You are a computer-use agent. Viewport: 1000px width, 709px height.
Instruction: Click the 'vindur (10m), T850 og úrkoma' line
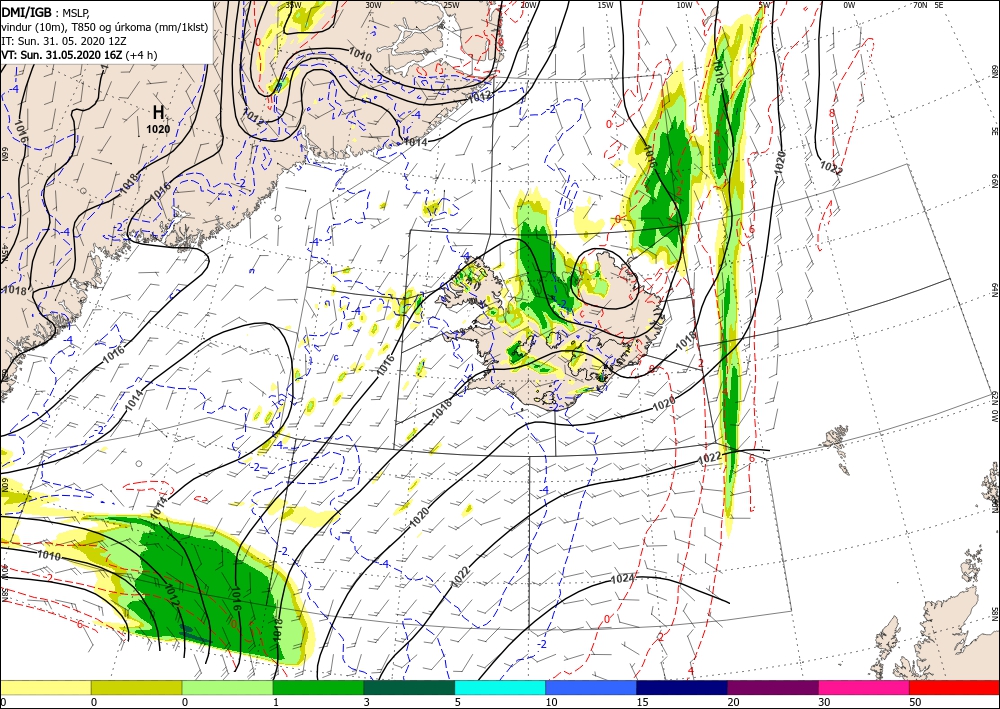click(105, 26)
